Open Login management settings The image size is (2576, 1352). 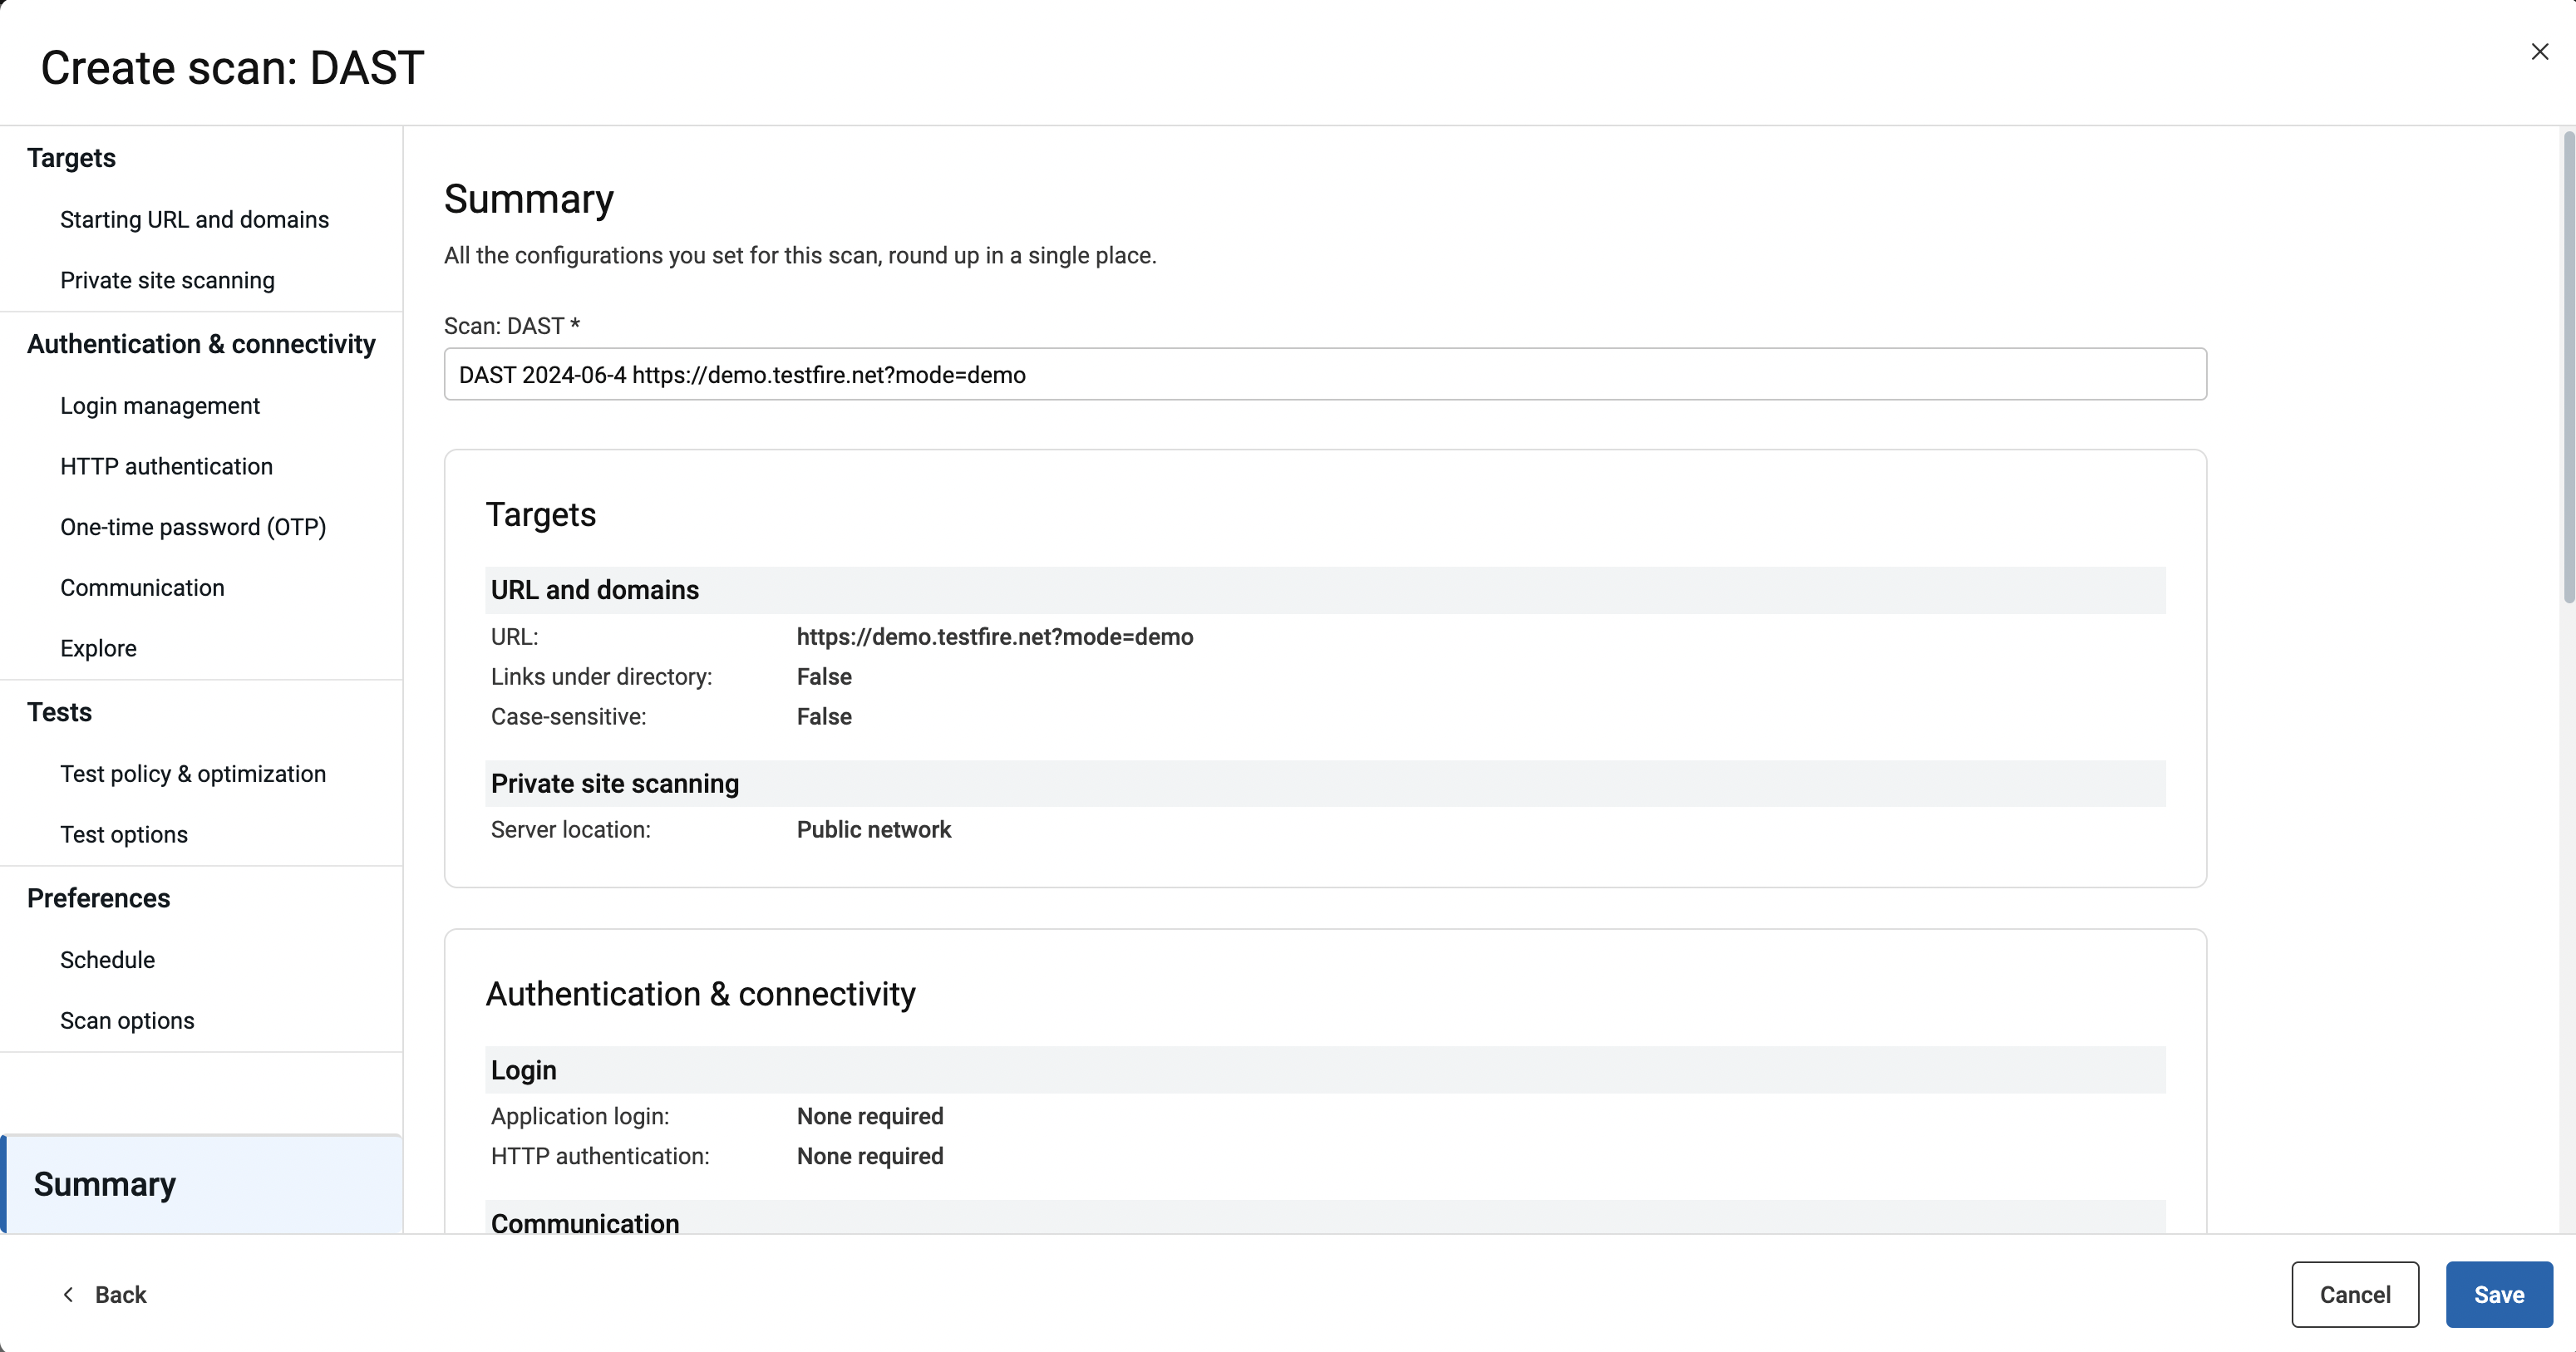tap(160, 405)
